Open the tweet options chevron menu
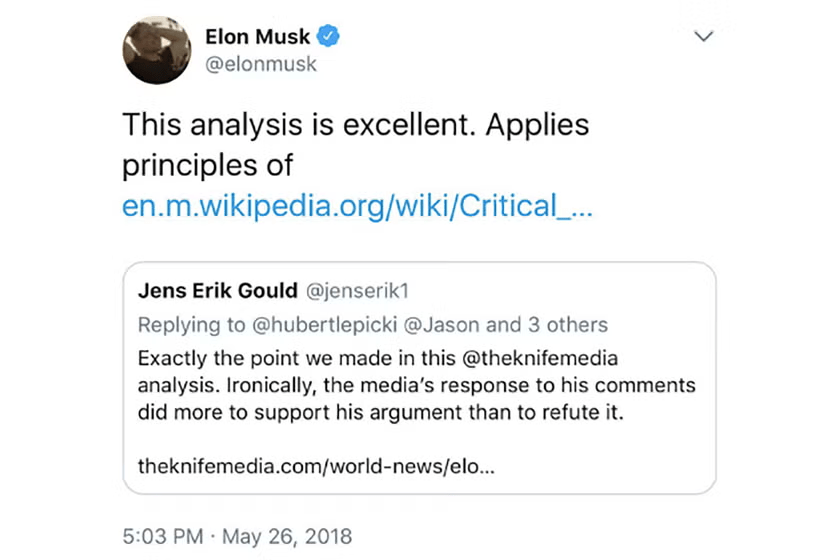Viewport: 840px width, 560px height. tap(704, 36)
